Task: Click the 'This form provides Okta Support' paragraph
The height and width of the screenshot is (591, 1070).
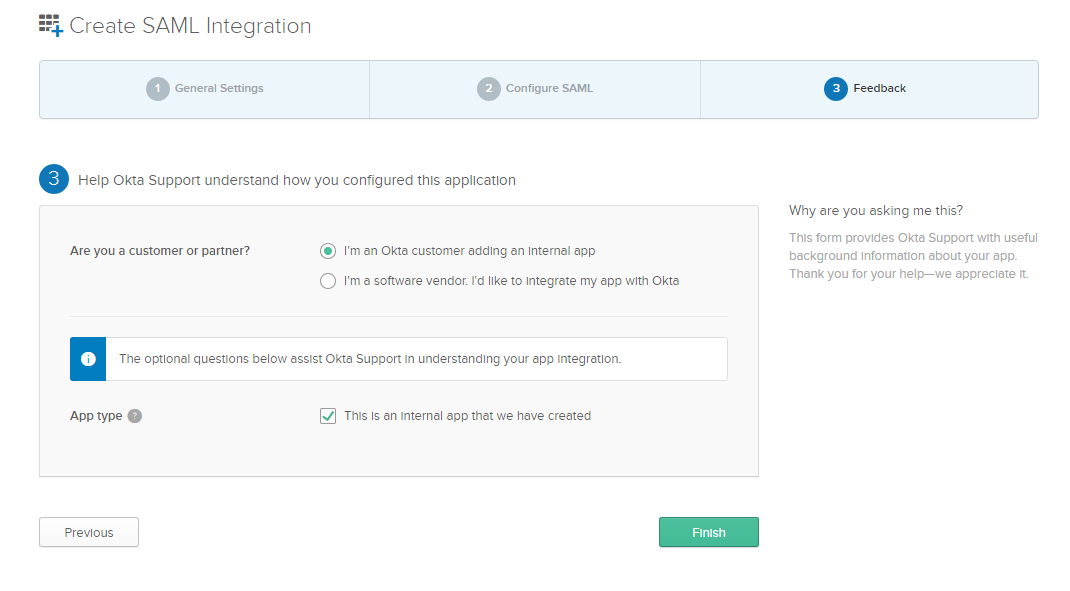Action: coord(913,256)
